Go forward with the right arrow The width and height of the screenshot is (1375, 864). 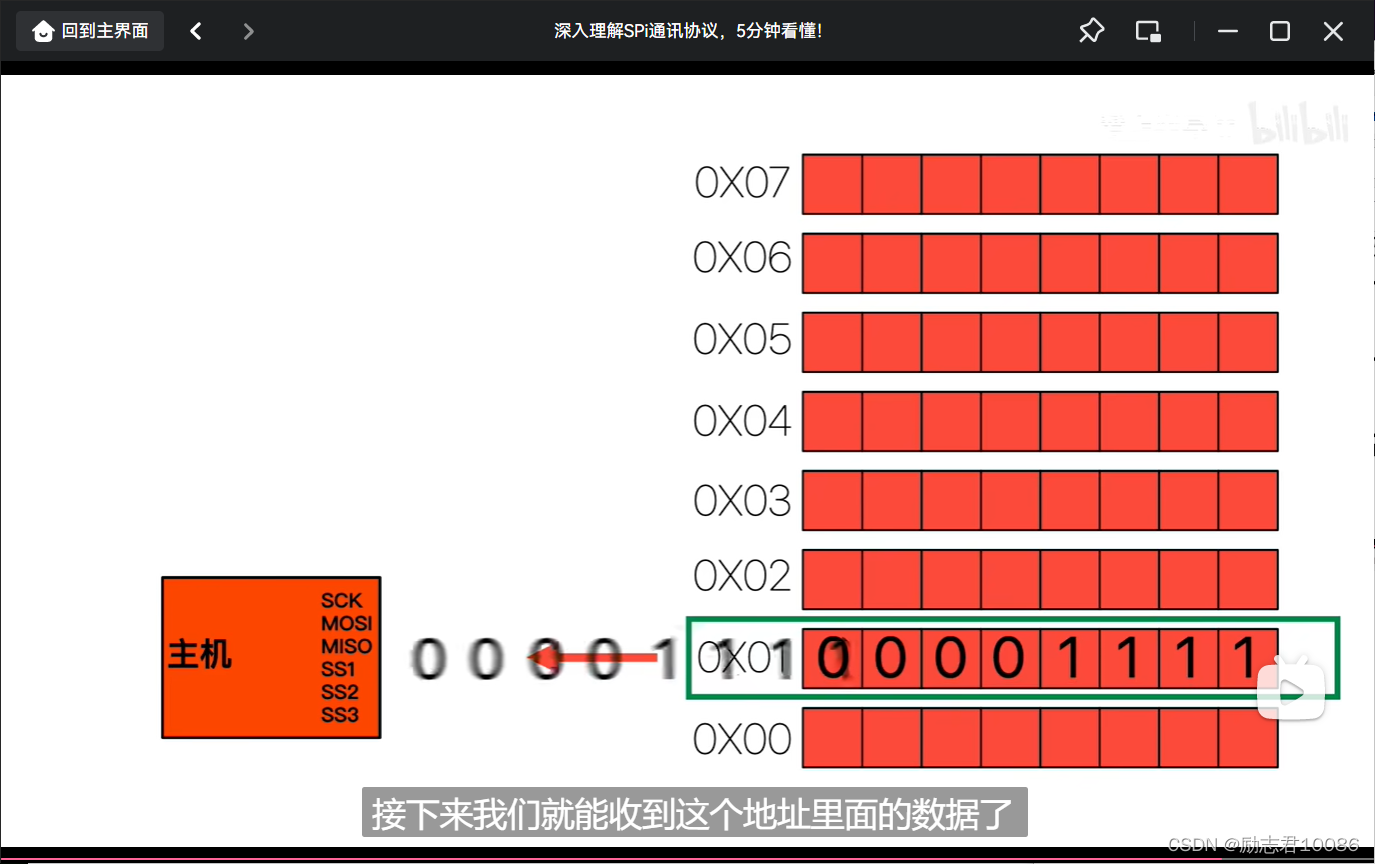[249, 31]
